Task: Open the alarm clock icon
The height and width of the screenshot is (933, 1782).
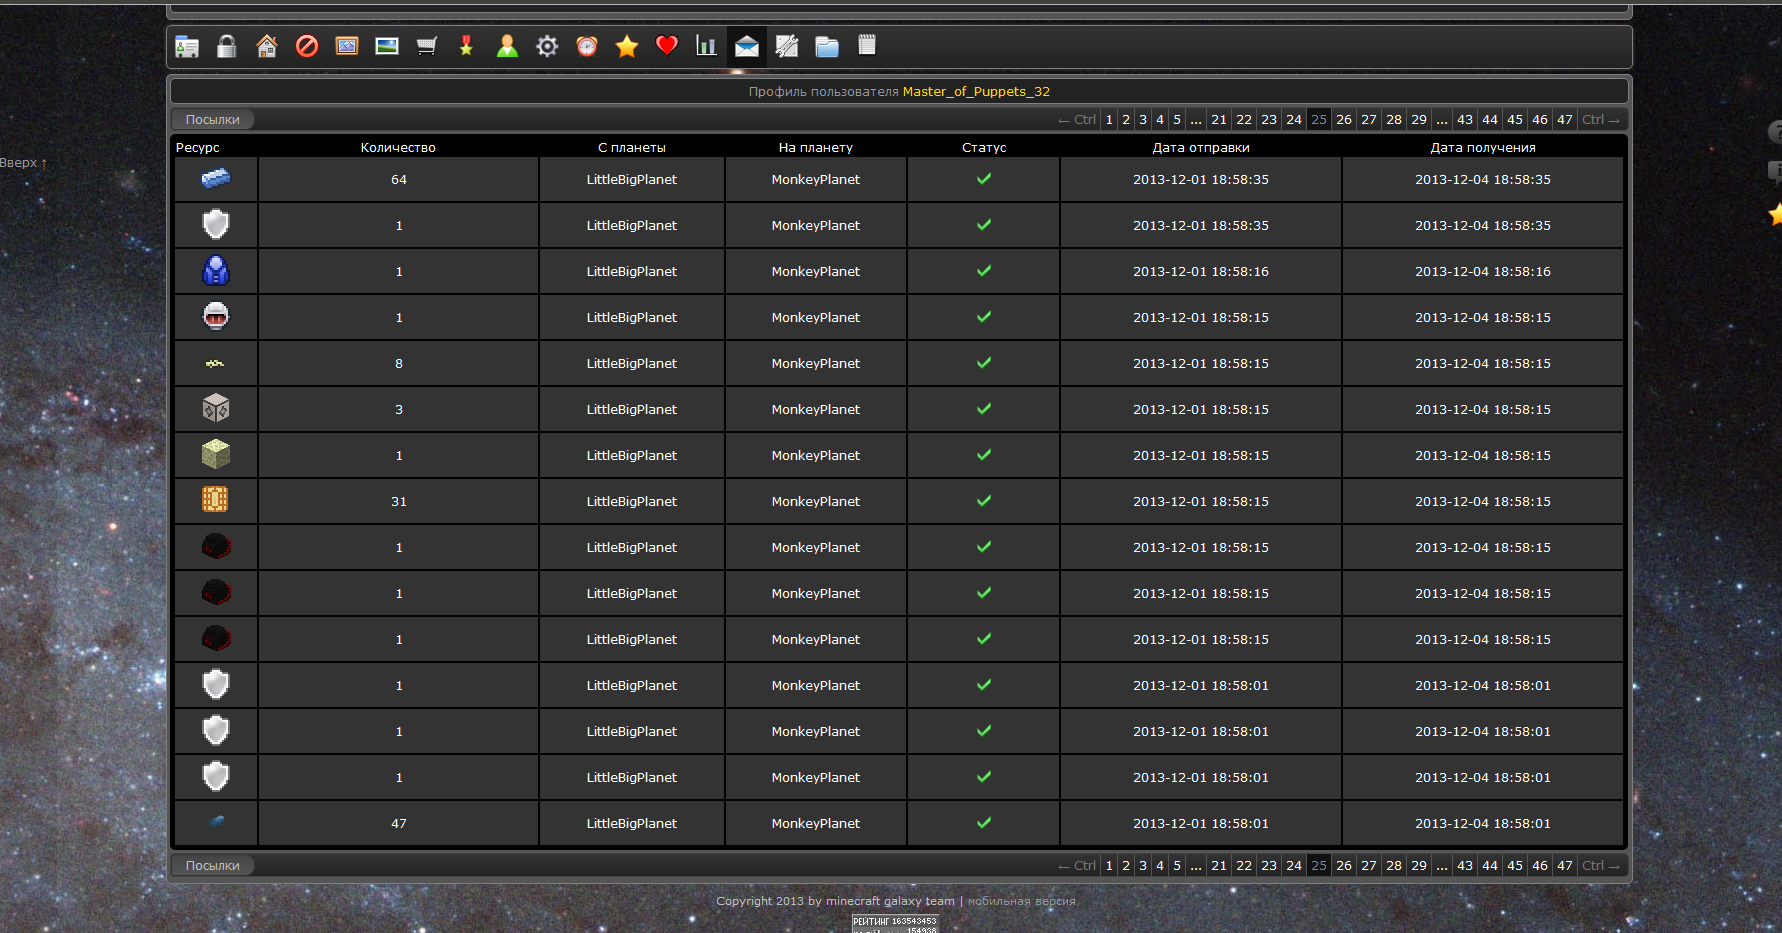Action: 587,46
